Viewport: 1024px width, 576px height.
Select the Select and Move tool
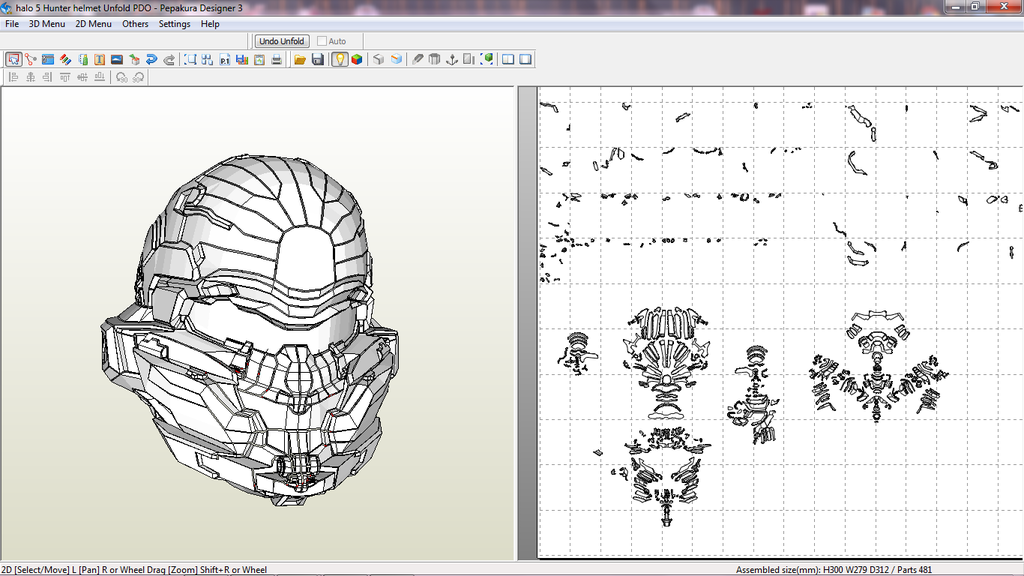coord(14,59)
